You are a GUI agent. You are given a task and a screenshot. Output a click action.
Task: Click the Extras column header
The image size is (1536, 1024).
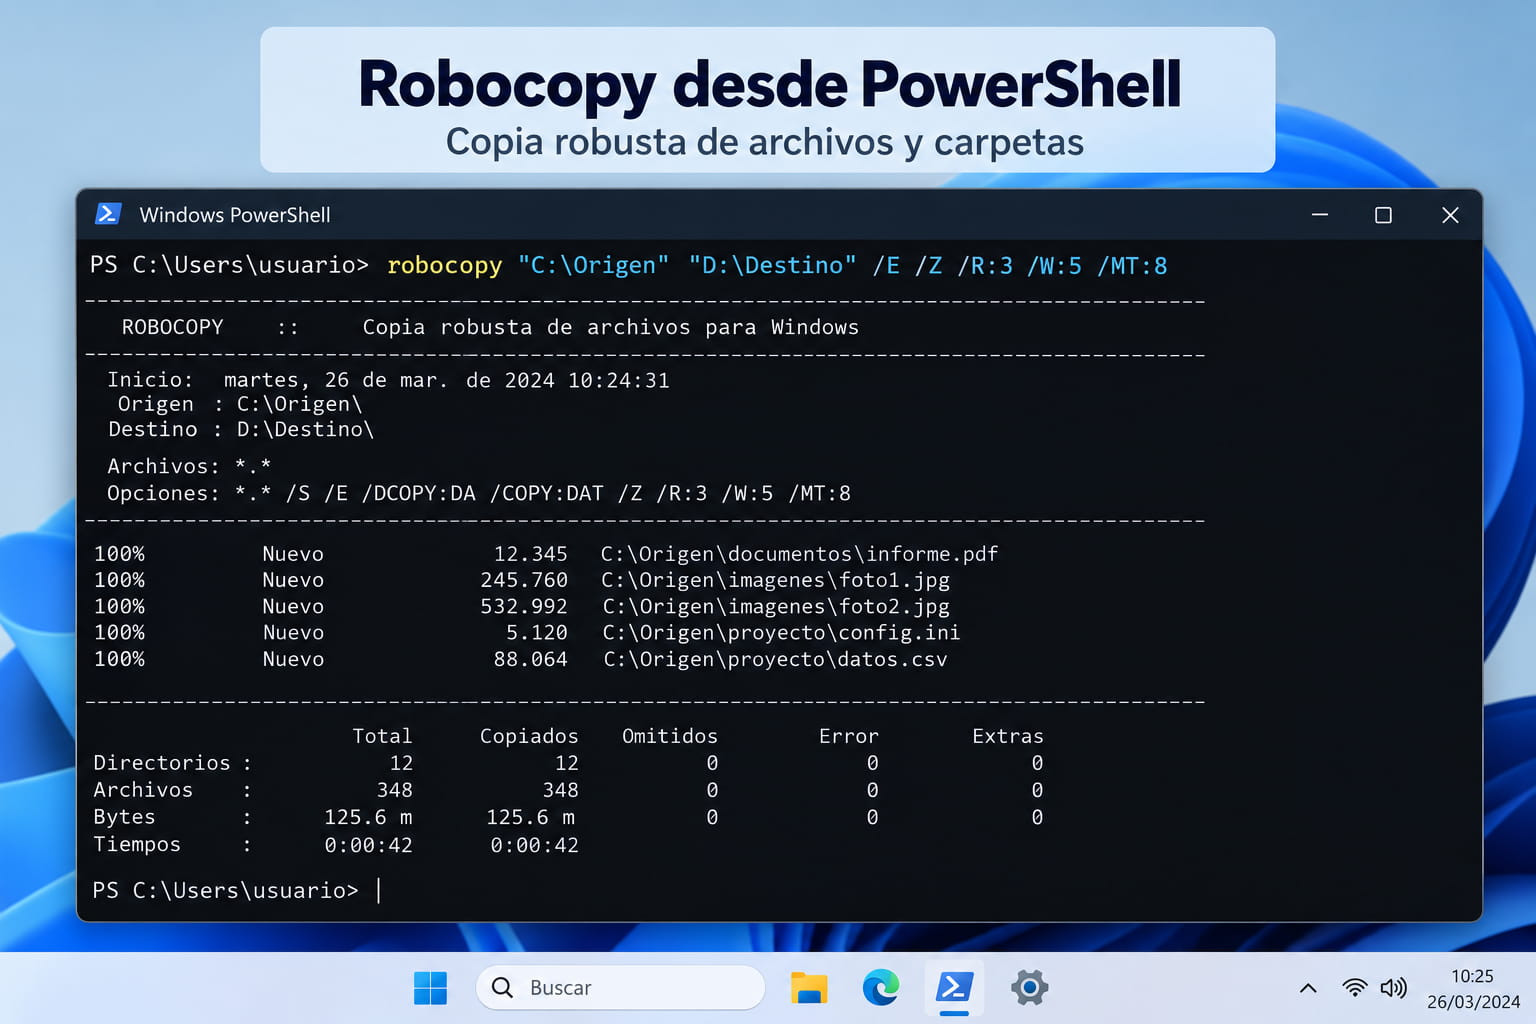coord(1008,736)
